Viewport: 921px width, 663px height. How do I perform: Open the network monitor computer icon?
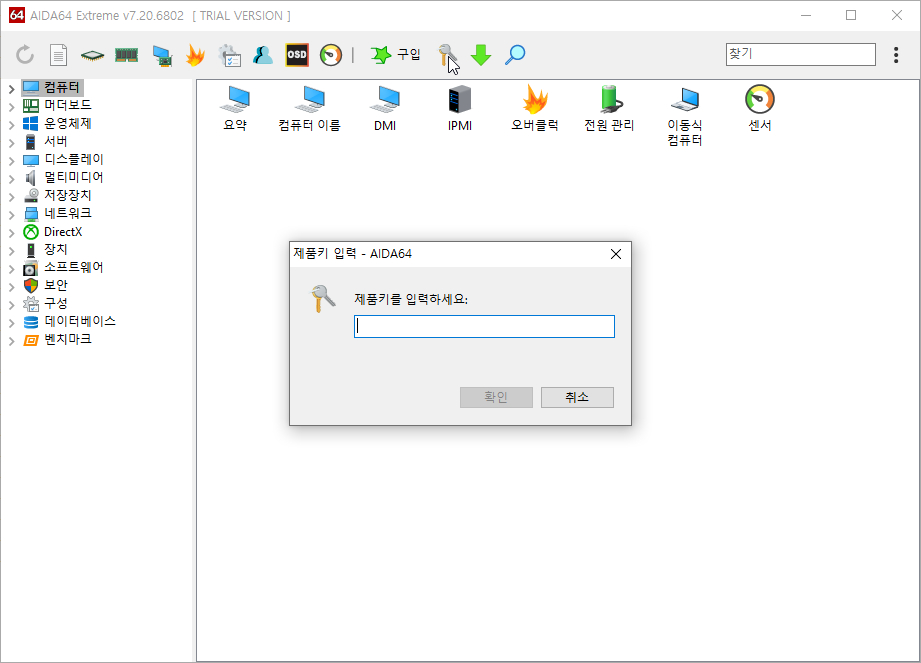tap(162, 55)
